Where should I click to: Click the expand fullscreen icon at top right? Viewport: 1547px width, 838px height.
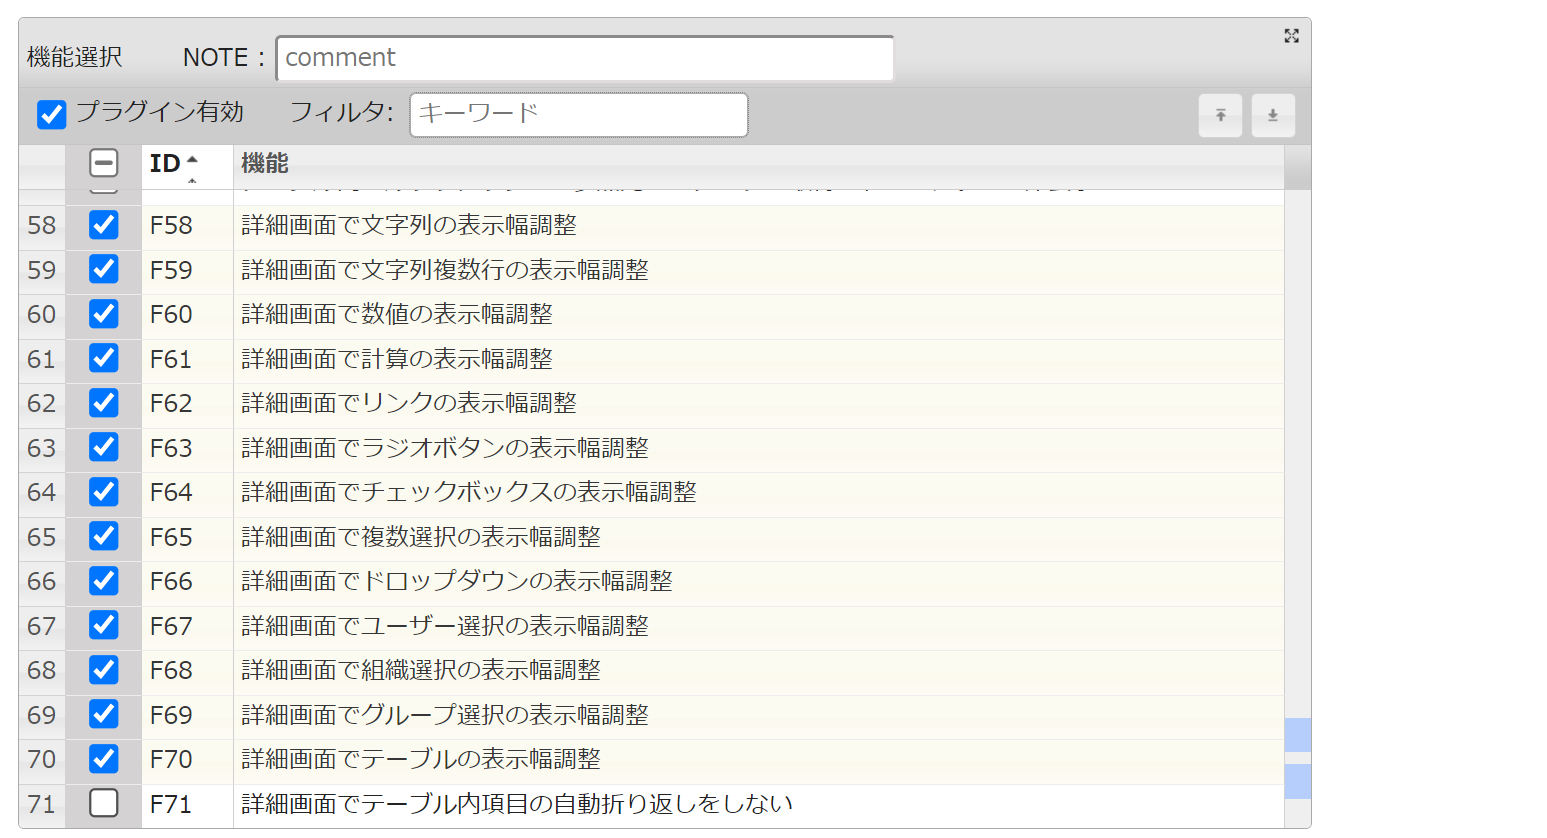(x=1291, y=36)
